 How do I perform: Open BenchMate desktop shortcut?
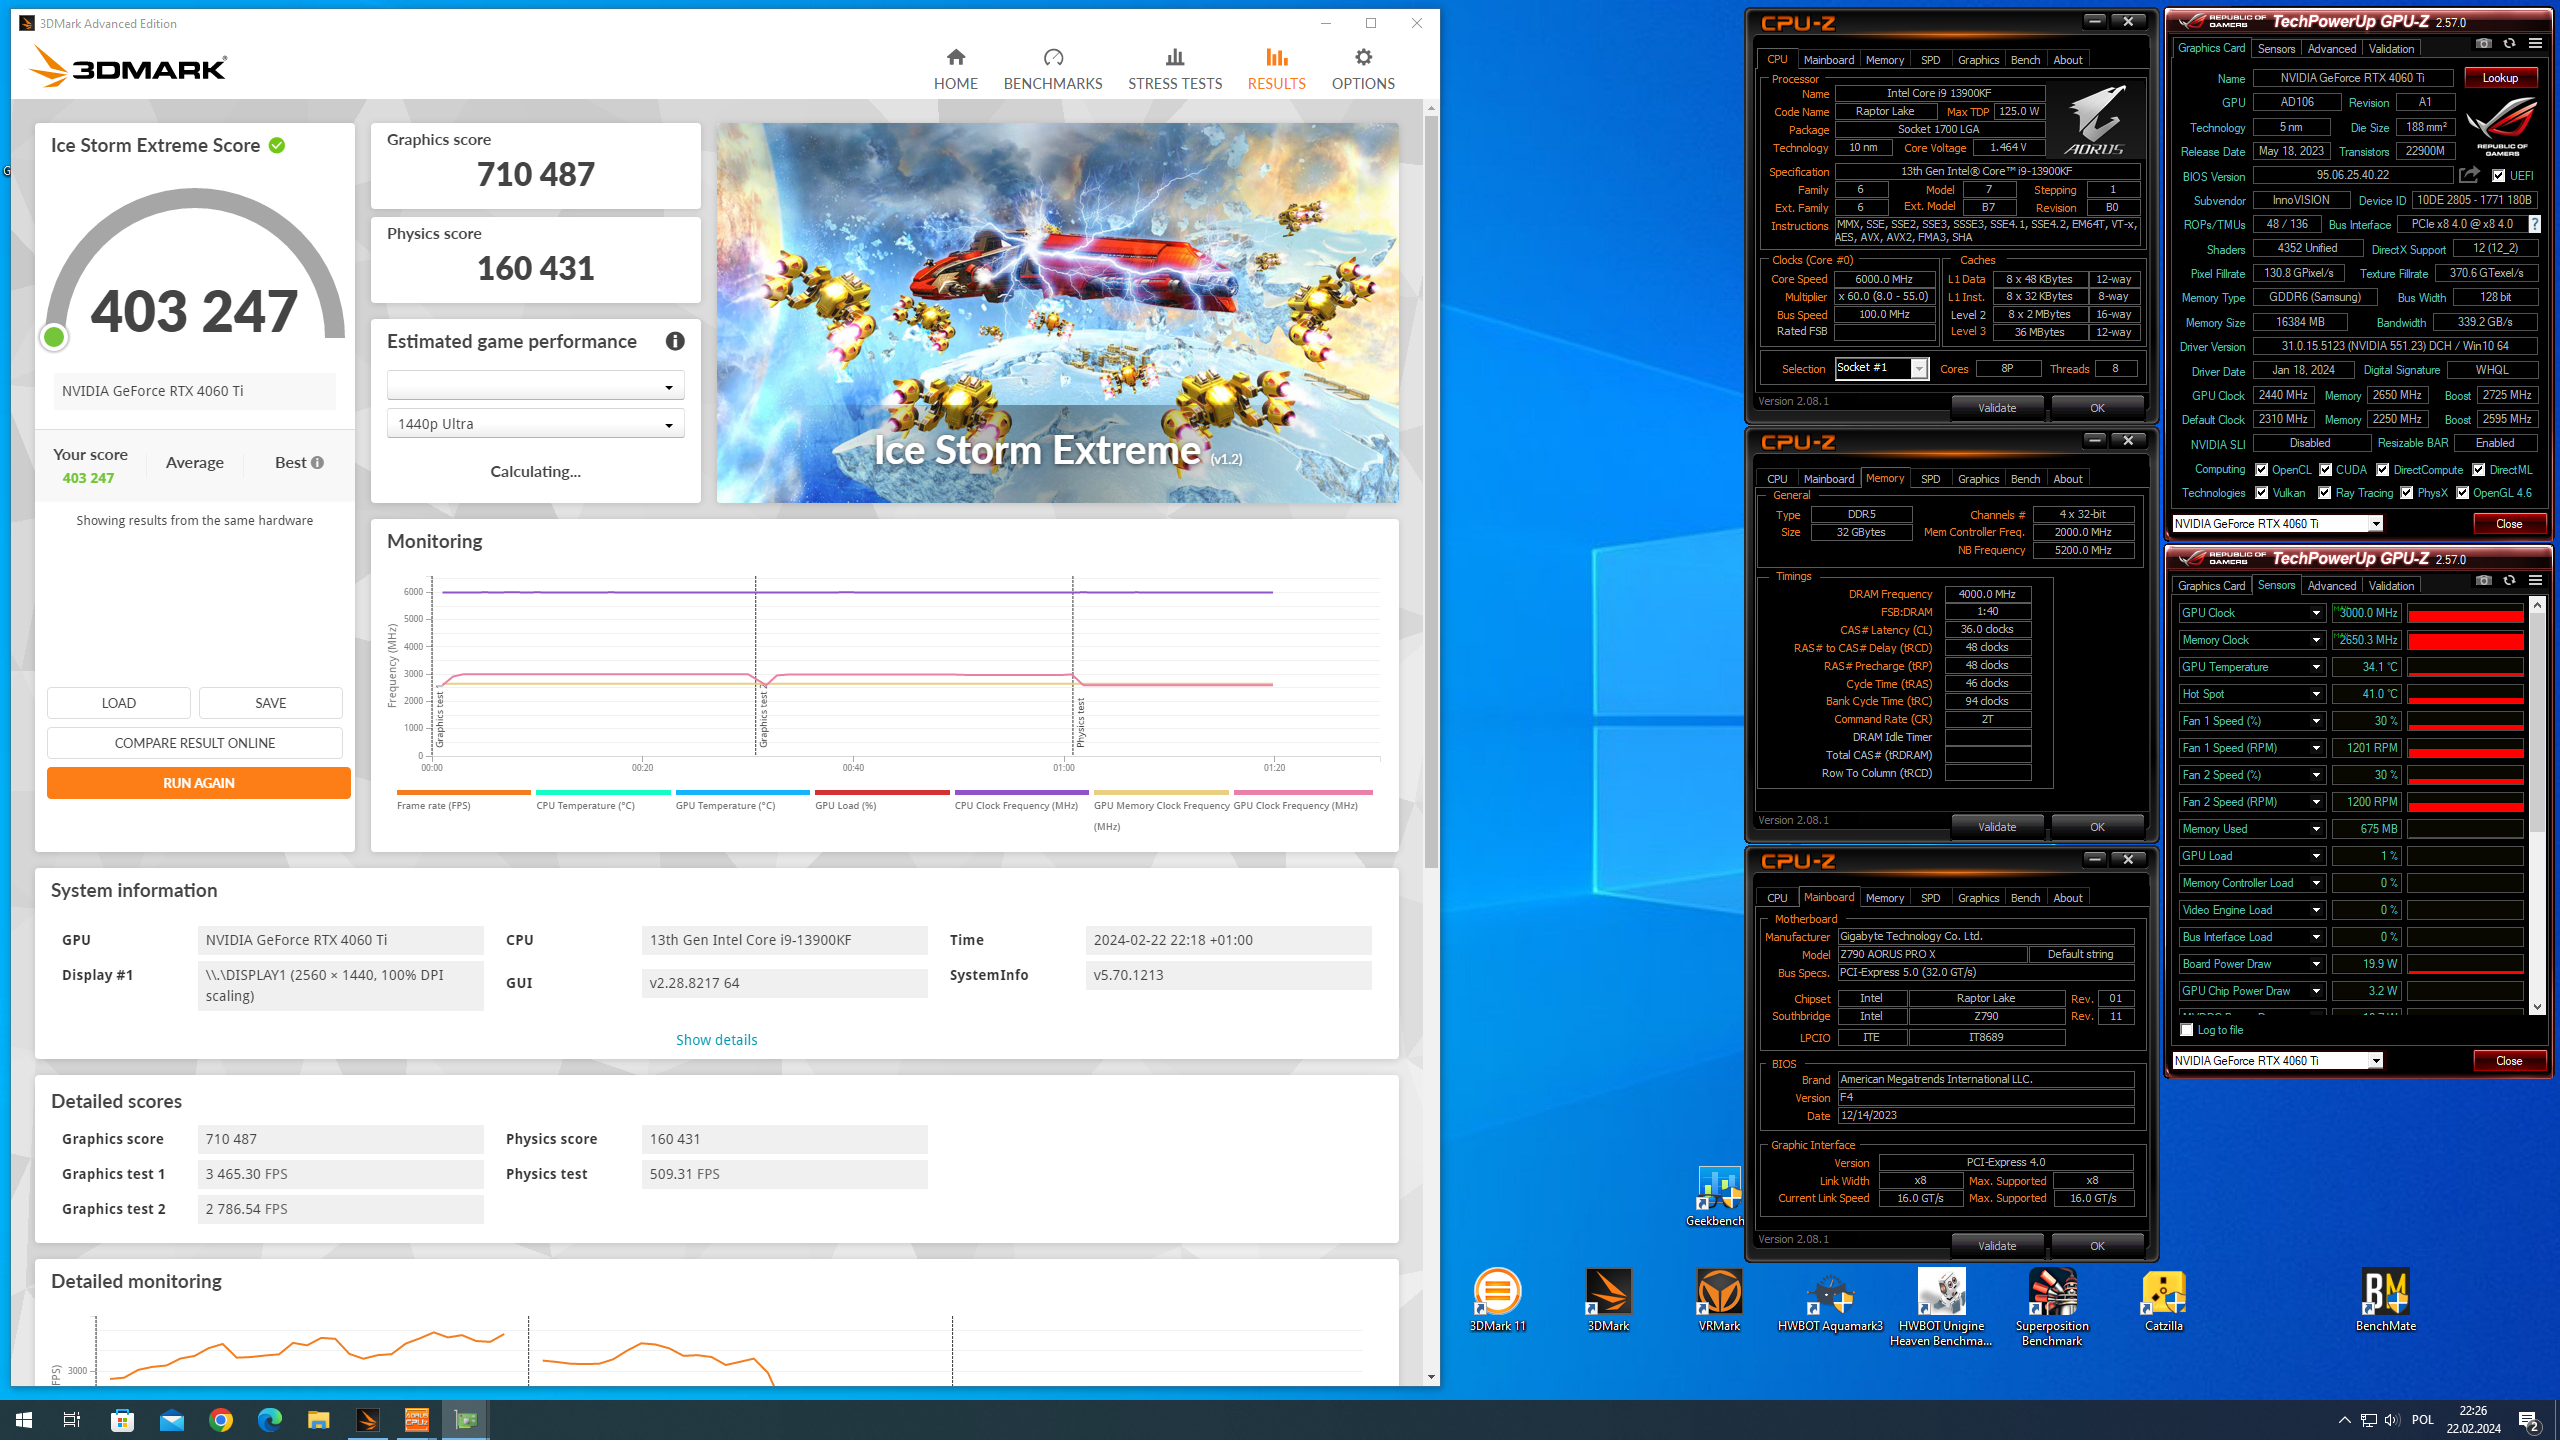2385,1300
